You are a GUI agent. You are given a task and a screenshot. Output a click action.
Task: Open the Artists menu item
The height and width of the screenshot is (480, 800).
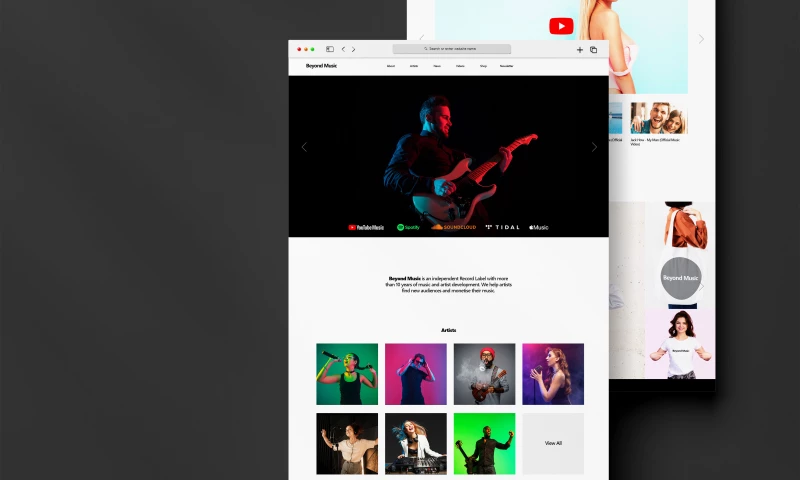pos(414,66)
